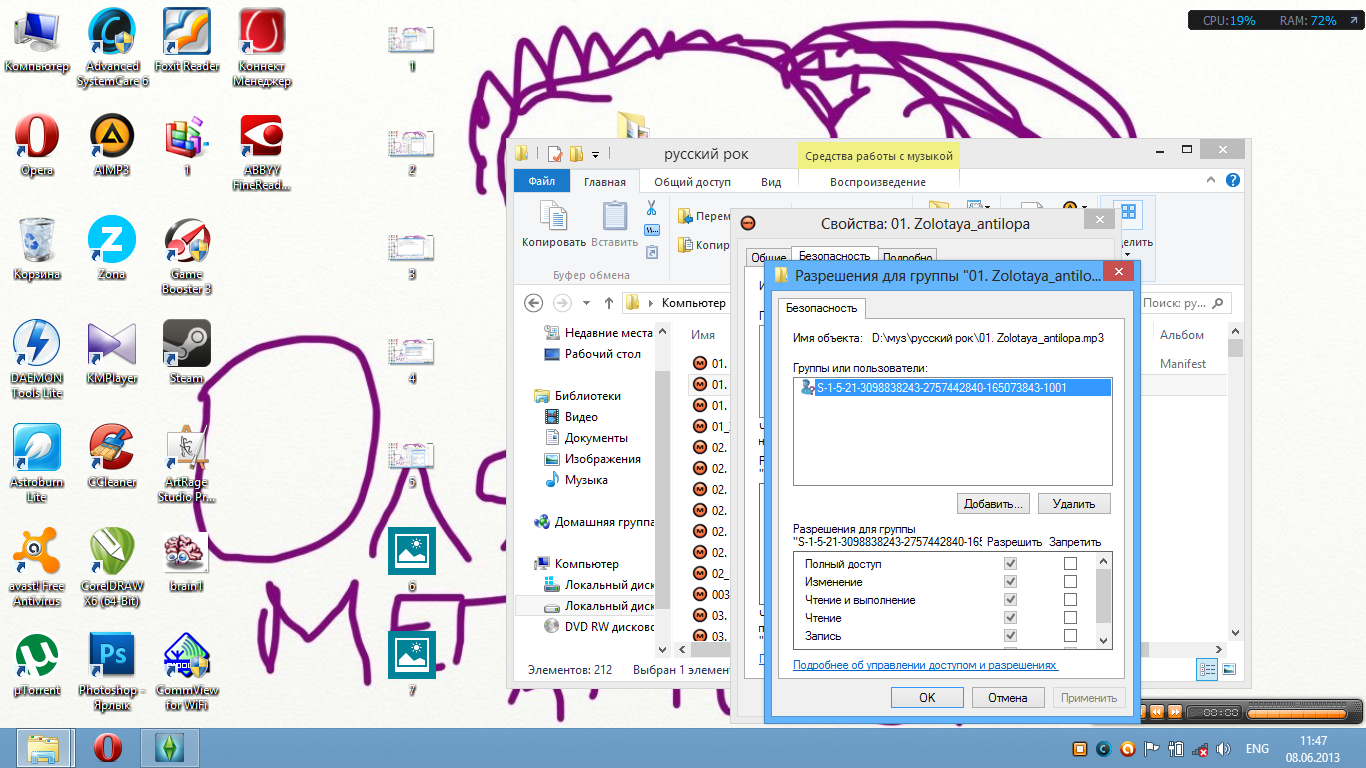Viewport: 1366px width, 768px height.
Task: Click the volume speaker tray icon
Action: 1223,748
